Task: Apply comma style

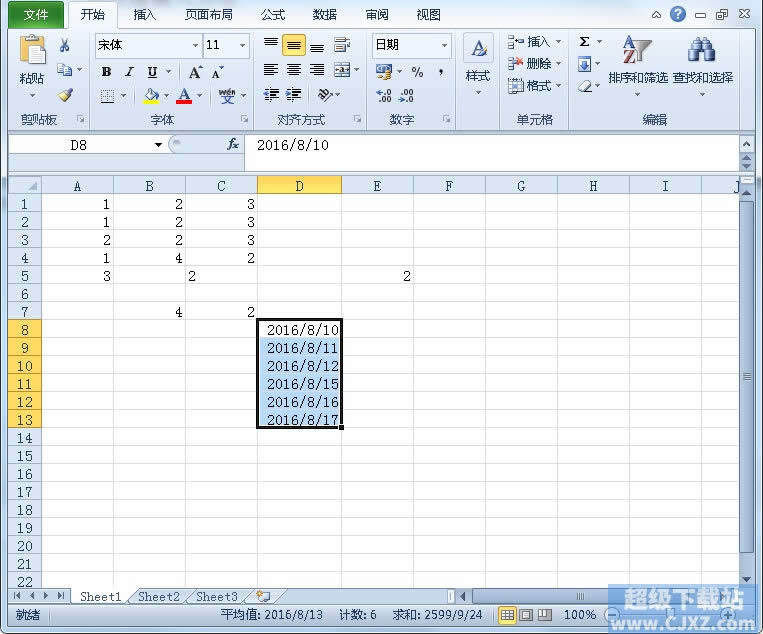Action: pos(441,72)
